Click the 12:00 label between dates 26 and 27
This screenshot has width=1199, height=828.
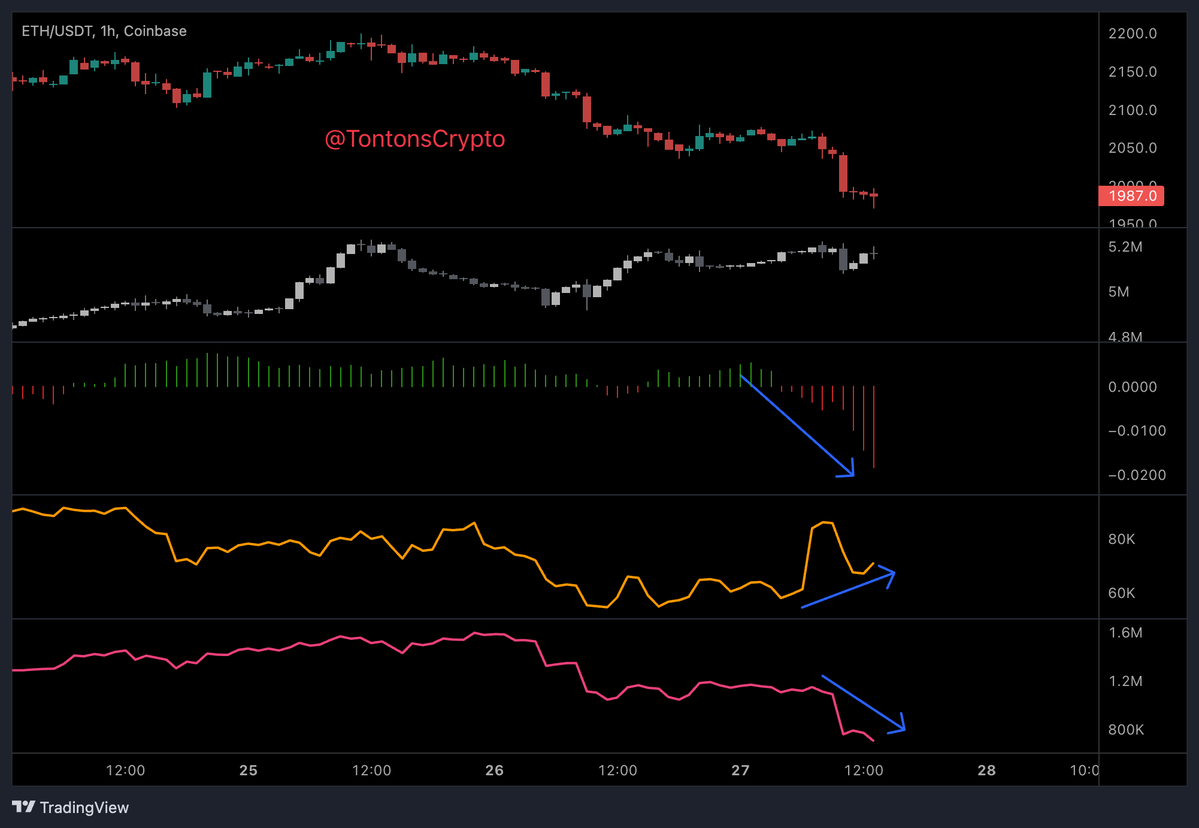(x=618, y=770)
